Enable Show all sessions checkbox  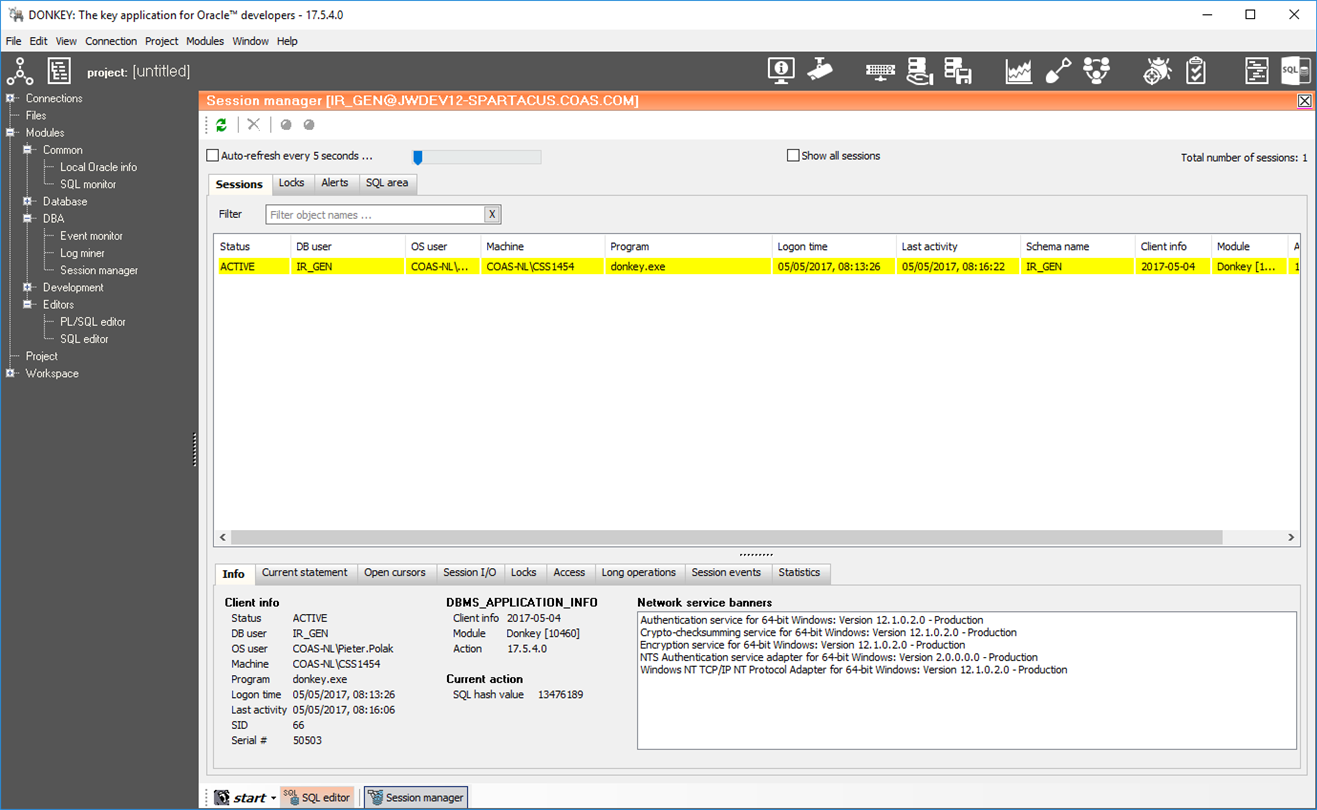(x=793, y=156)
